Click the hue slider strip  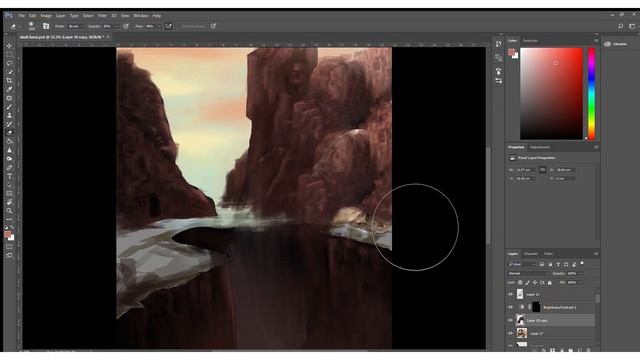click(x=591, y=93)
